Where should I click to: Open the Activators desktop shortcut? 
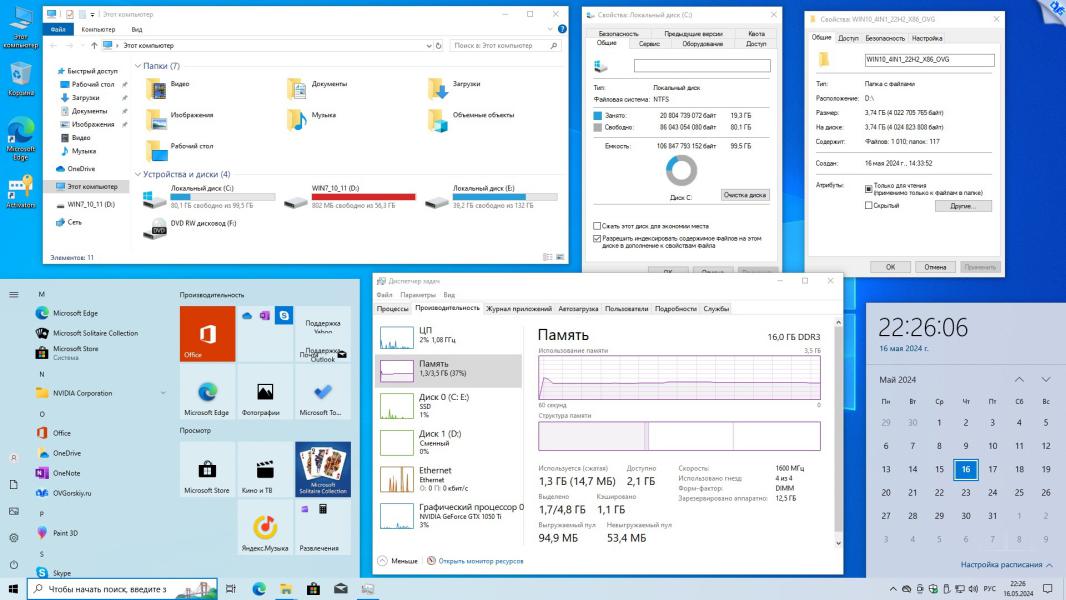pyautogui.click(x=20, y=190)
